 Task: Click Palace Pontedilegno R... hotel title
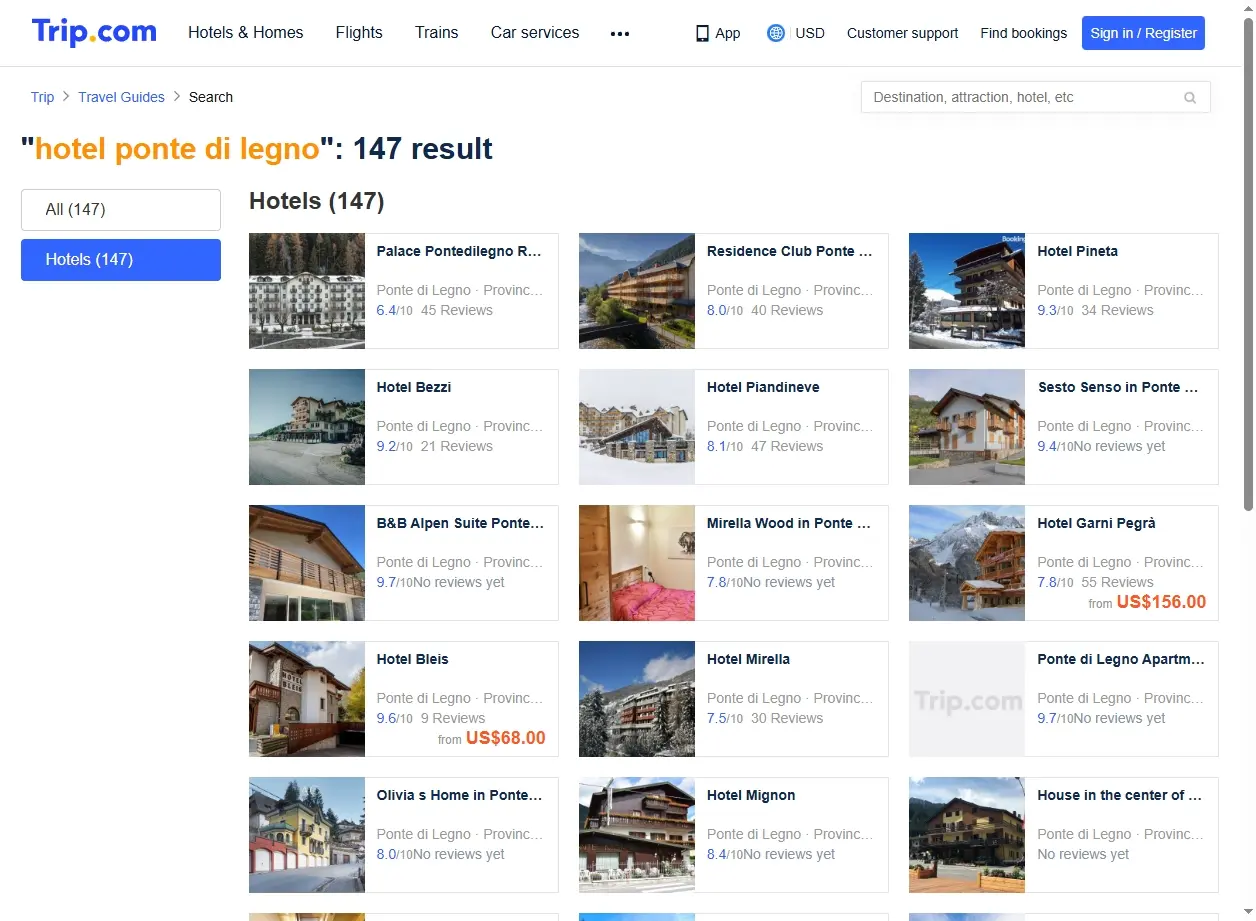[459, 252]
